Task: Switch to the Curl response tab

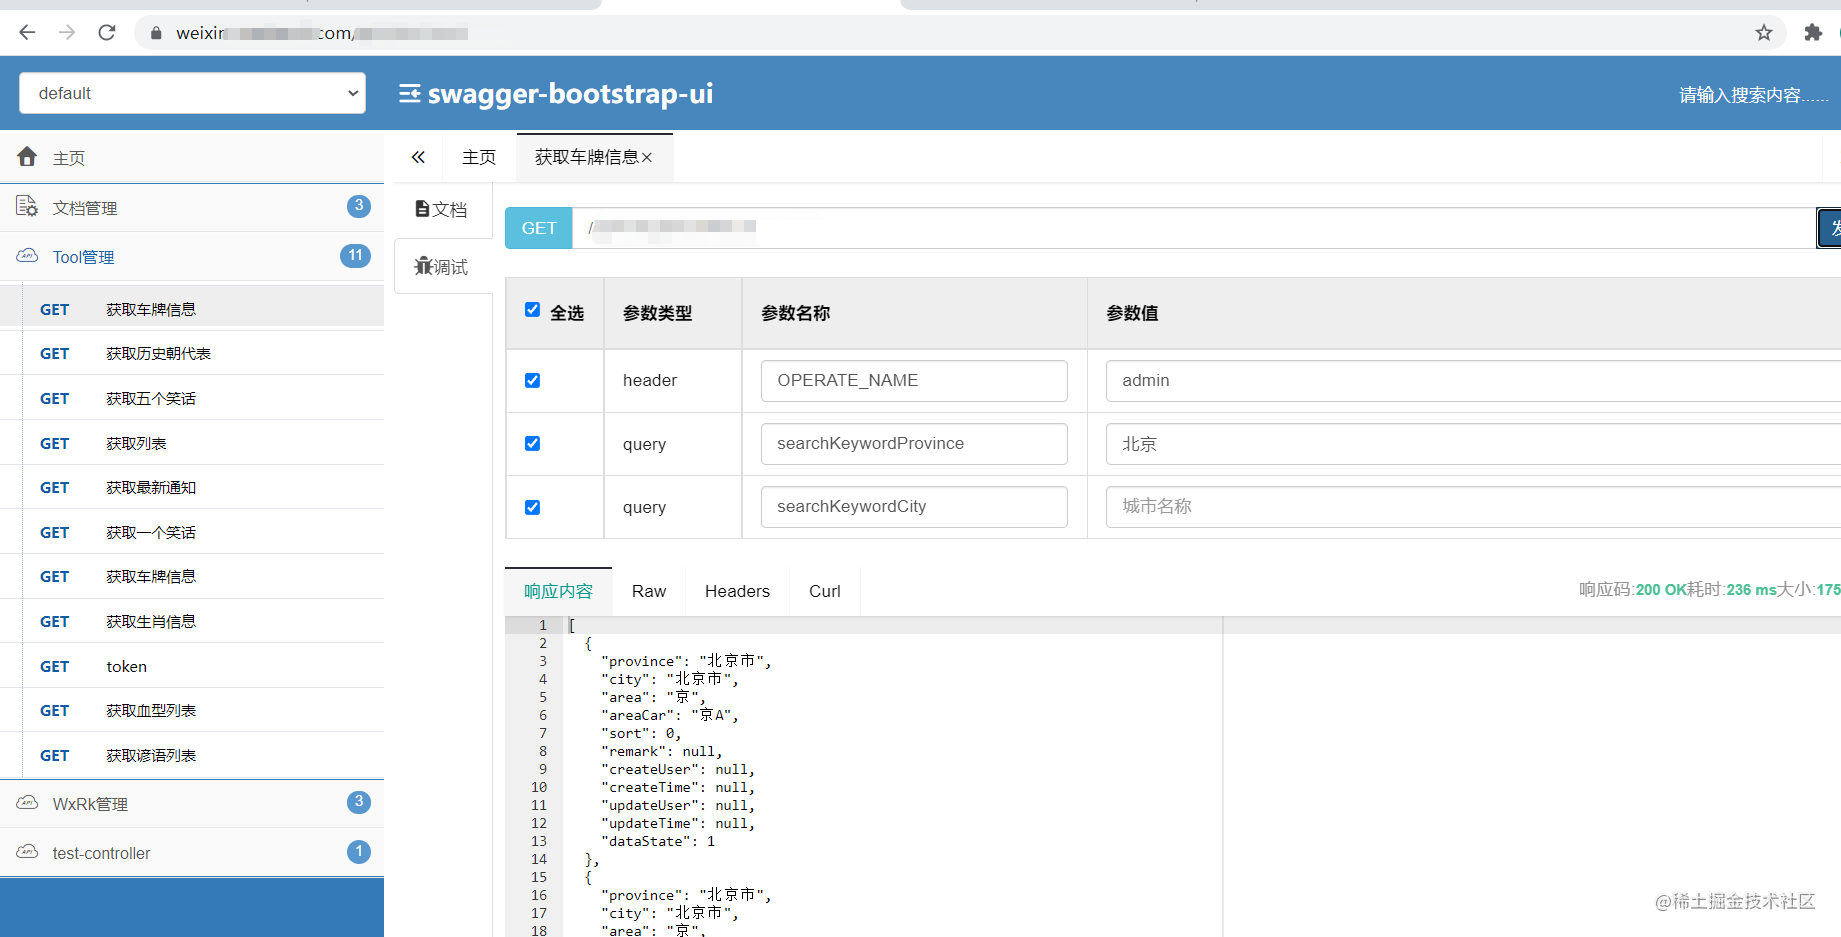Action: coord(825,591)
